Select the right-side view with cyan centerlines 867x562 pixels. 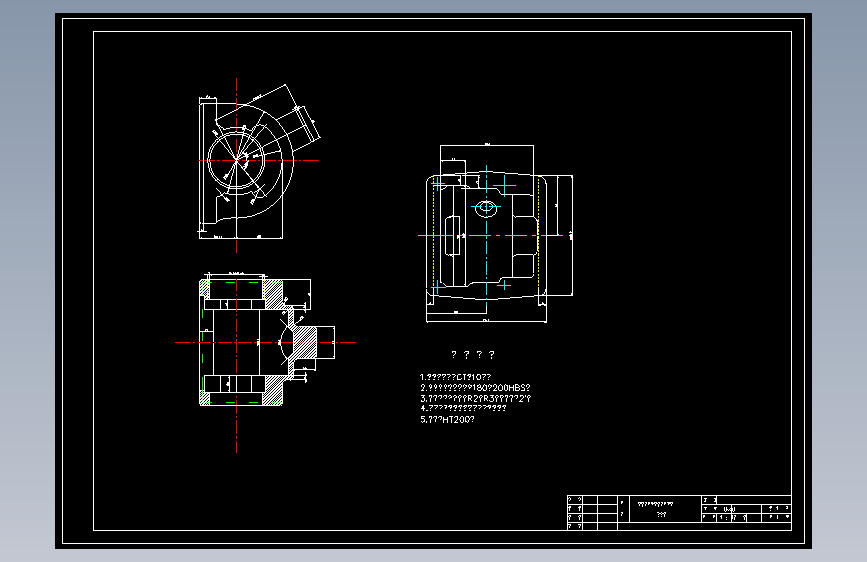click(x=495, y=233)
